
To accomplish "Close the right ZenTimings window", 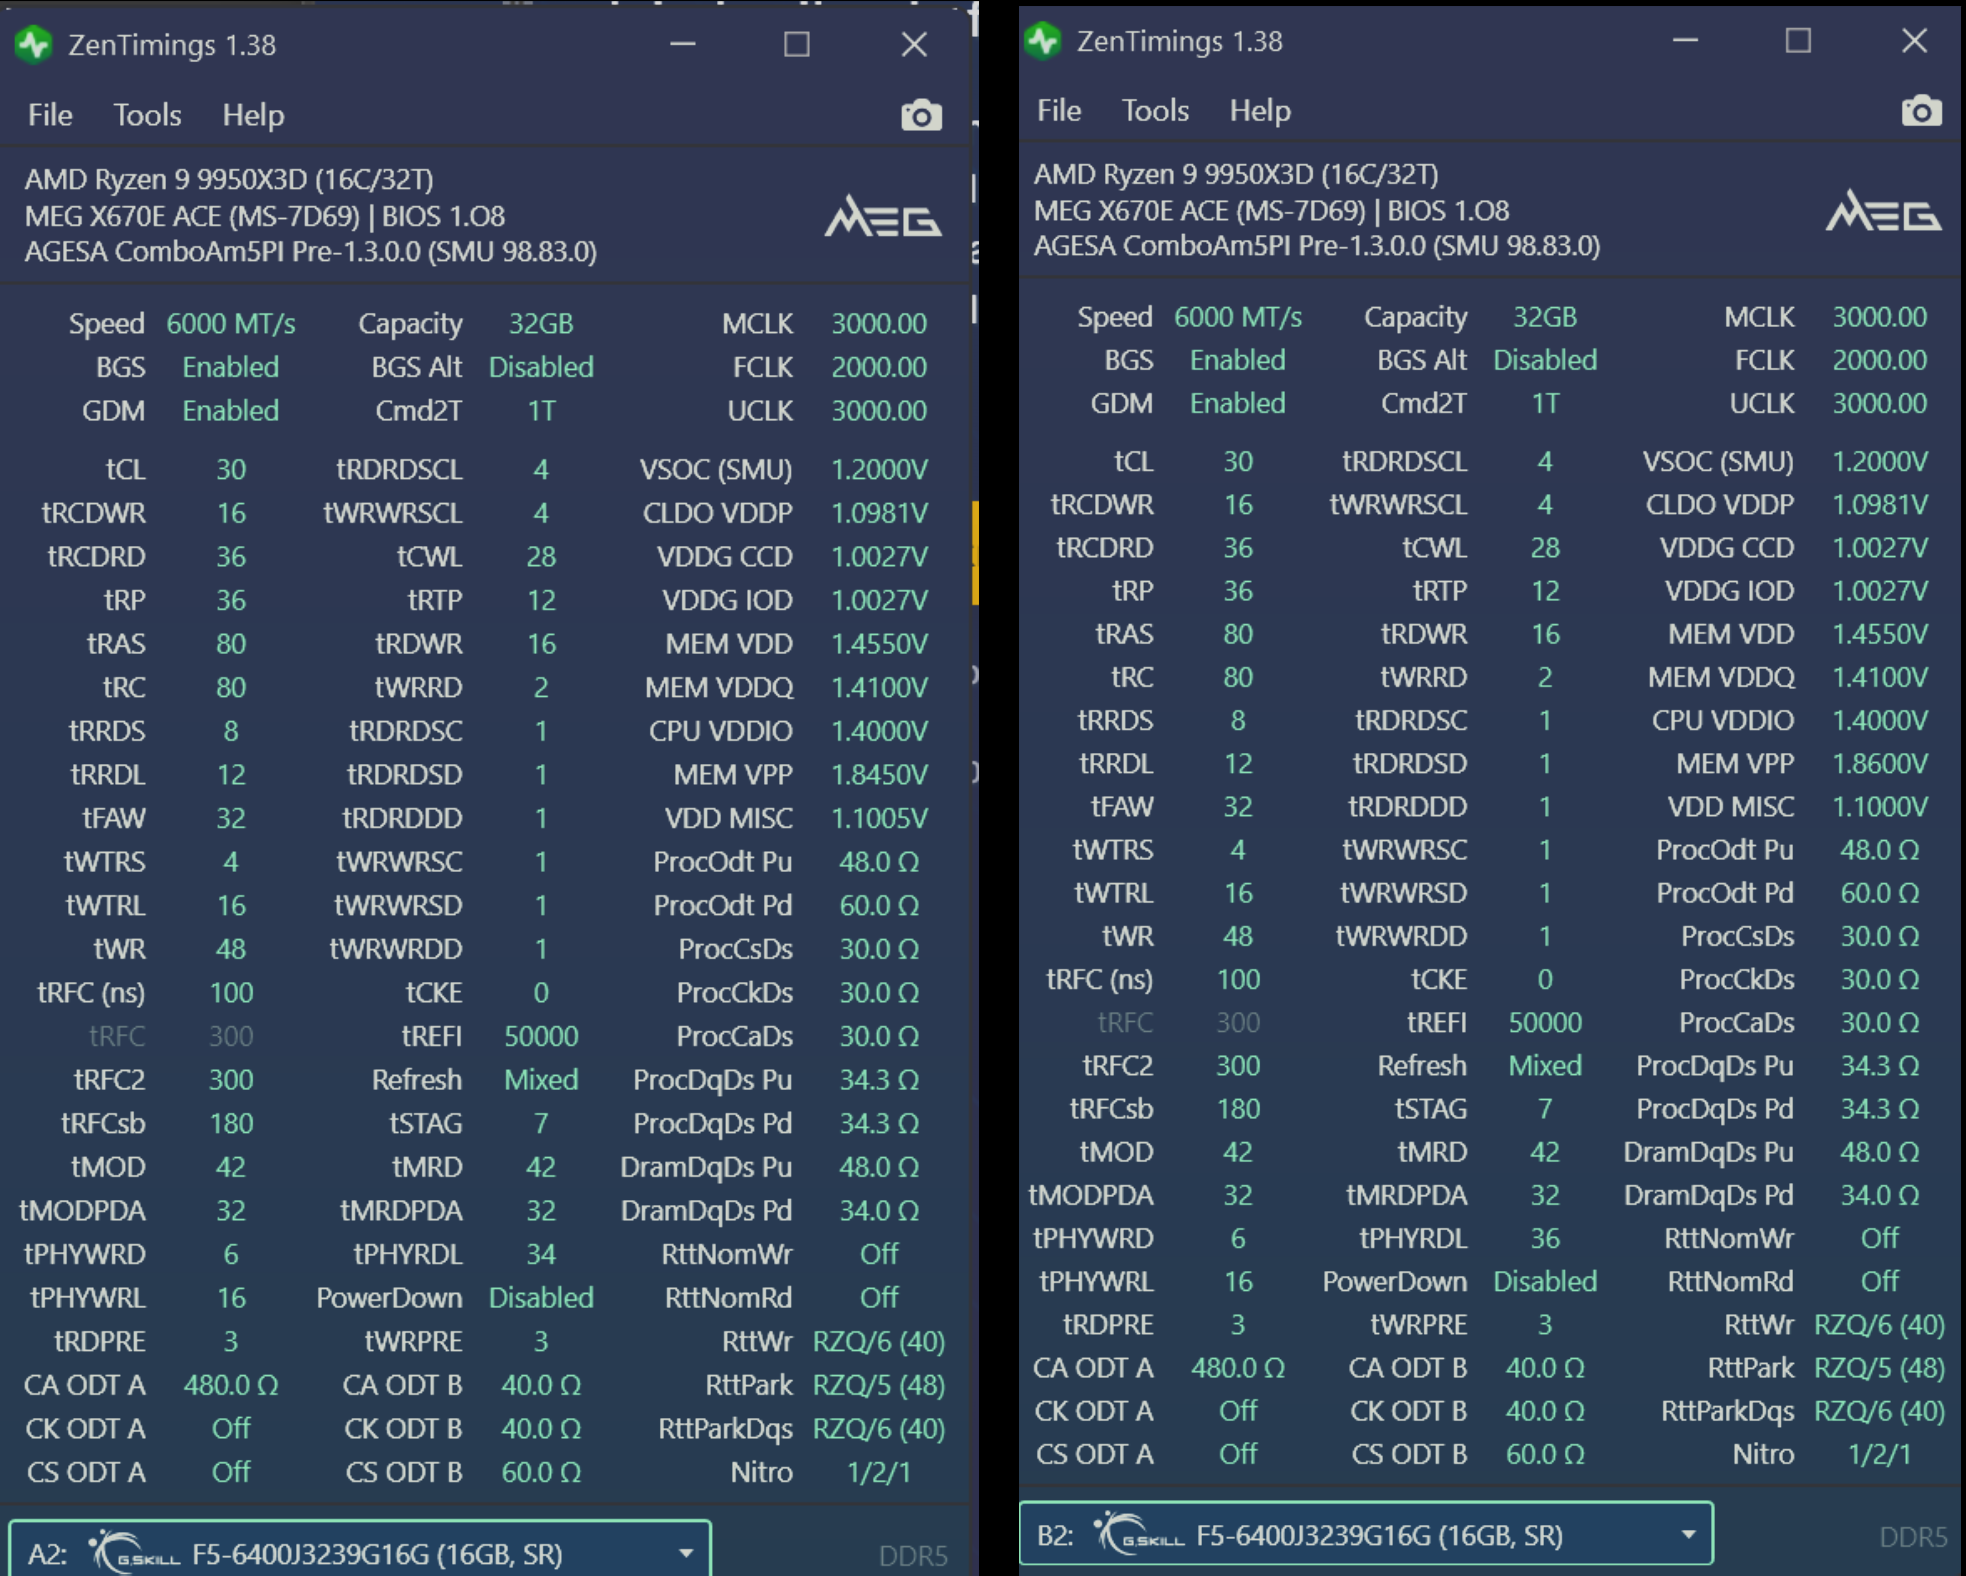I will click(1914, 40).
